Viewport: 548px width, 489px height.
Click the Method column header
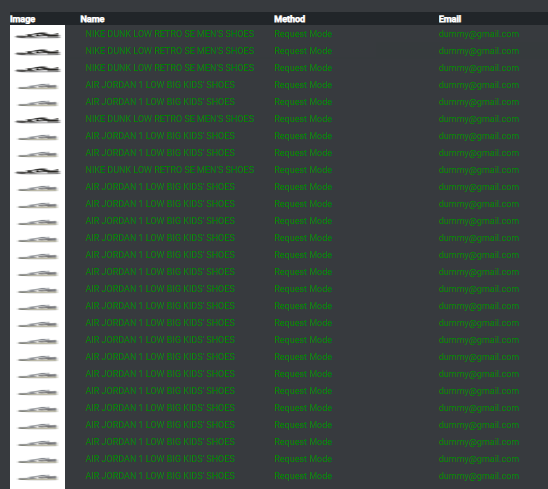[x=289, y=19]
